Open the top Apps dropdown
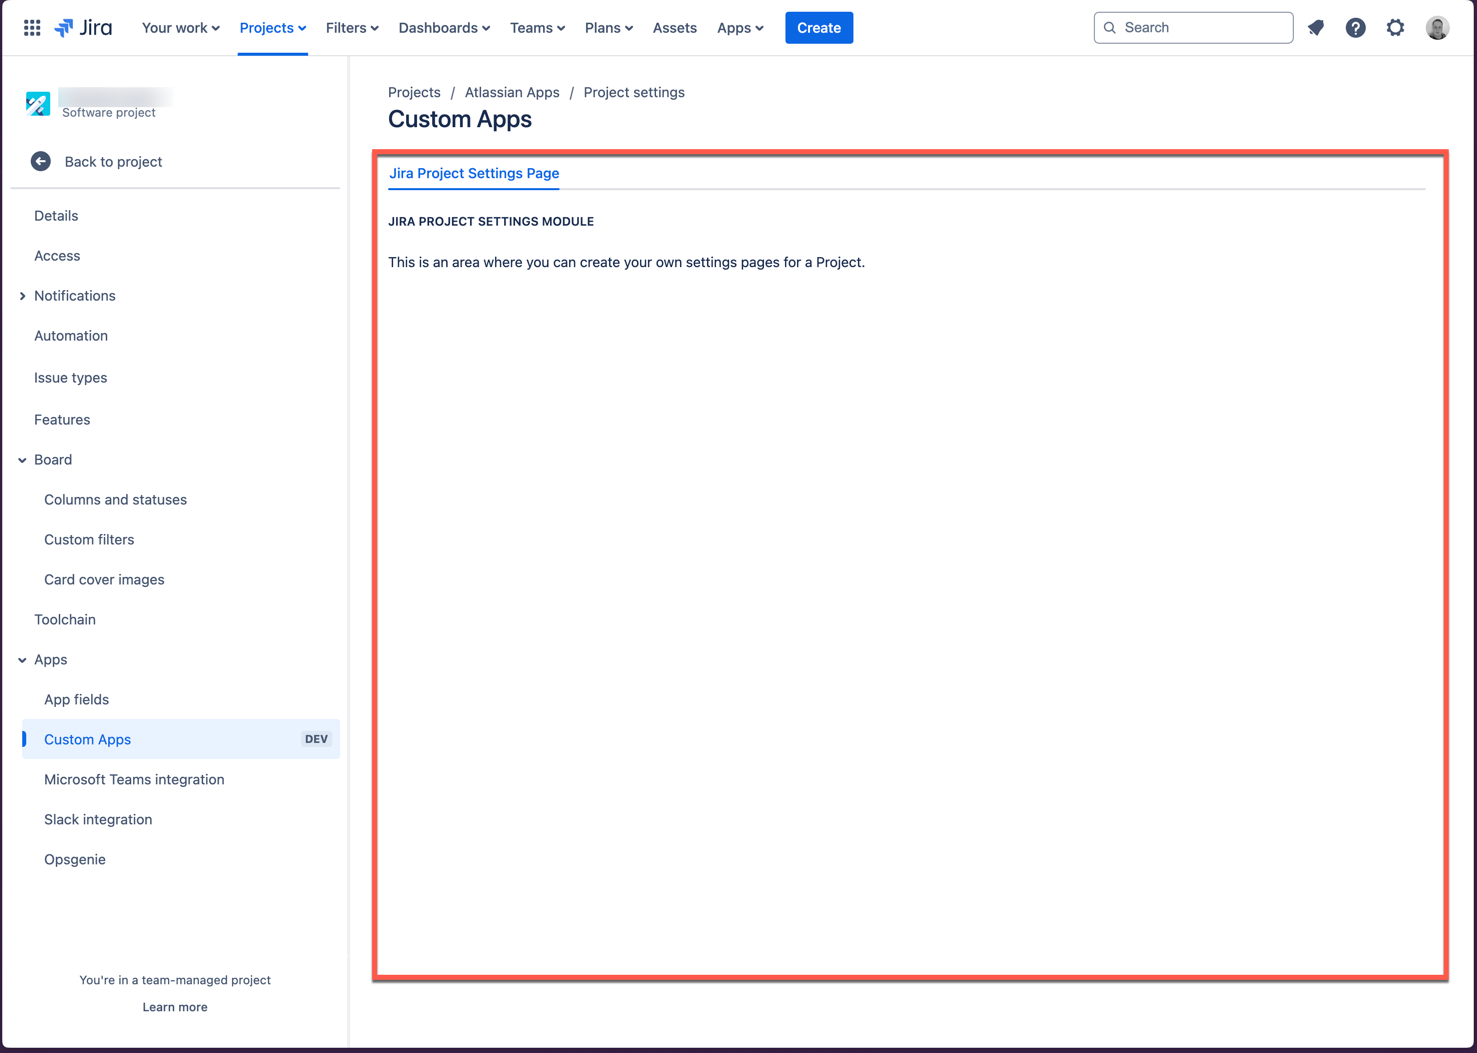 point(740,28)
